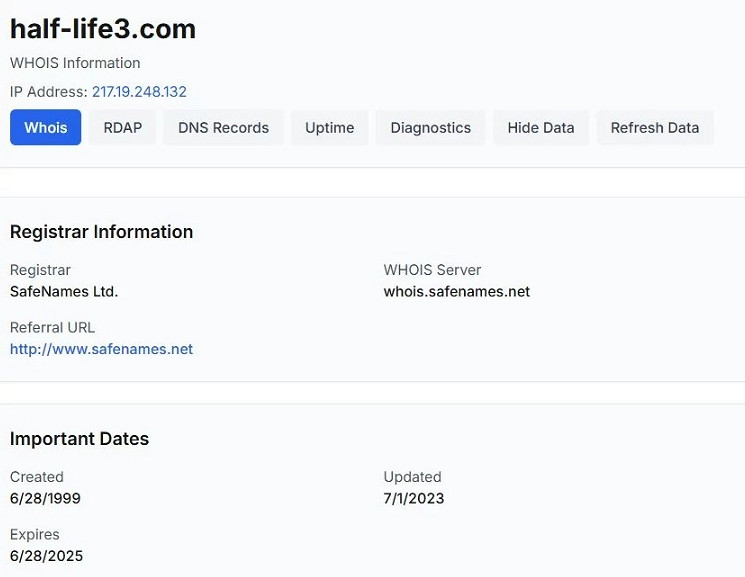
Task: Click the Registrar Information section heading
Action: (x=101, y=232)
